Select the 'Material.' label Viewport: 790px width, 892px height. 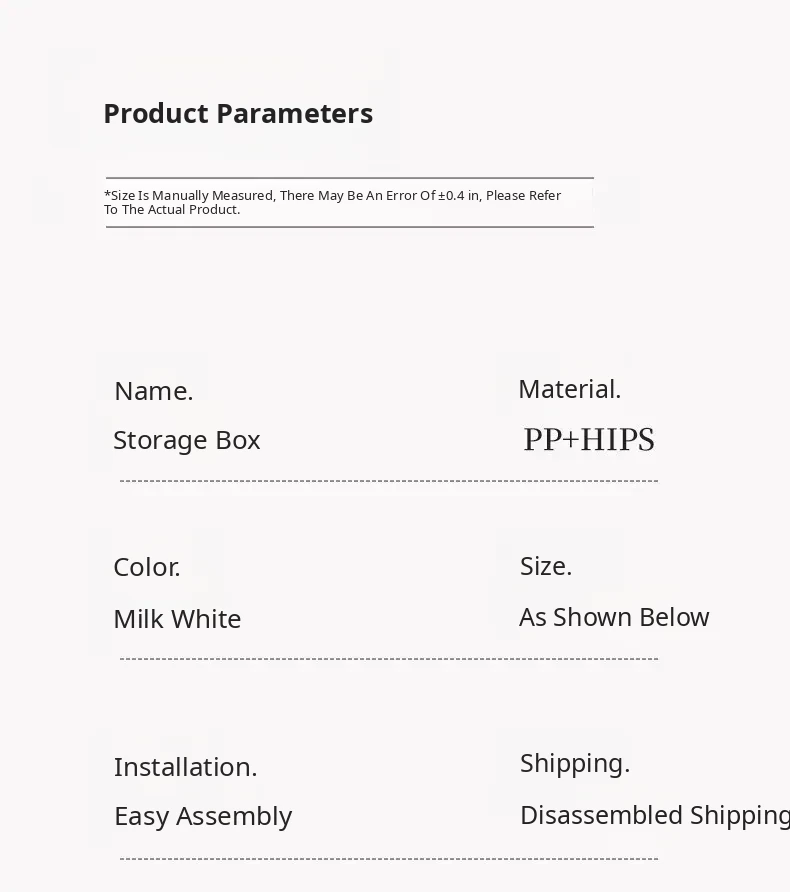coord(570,389)
